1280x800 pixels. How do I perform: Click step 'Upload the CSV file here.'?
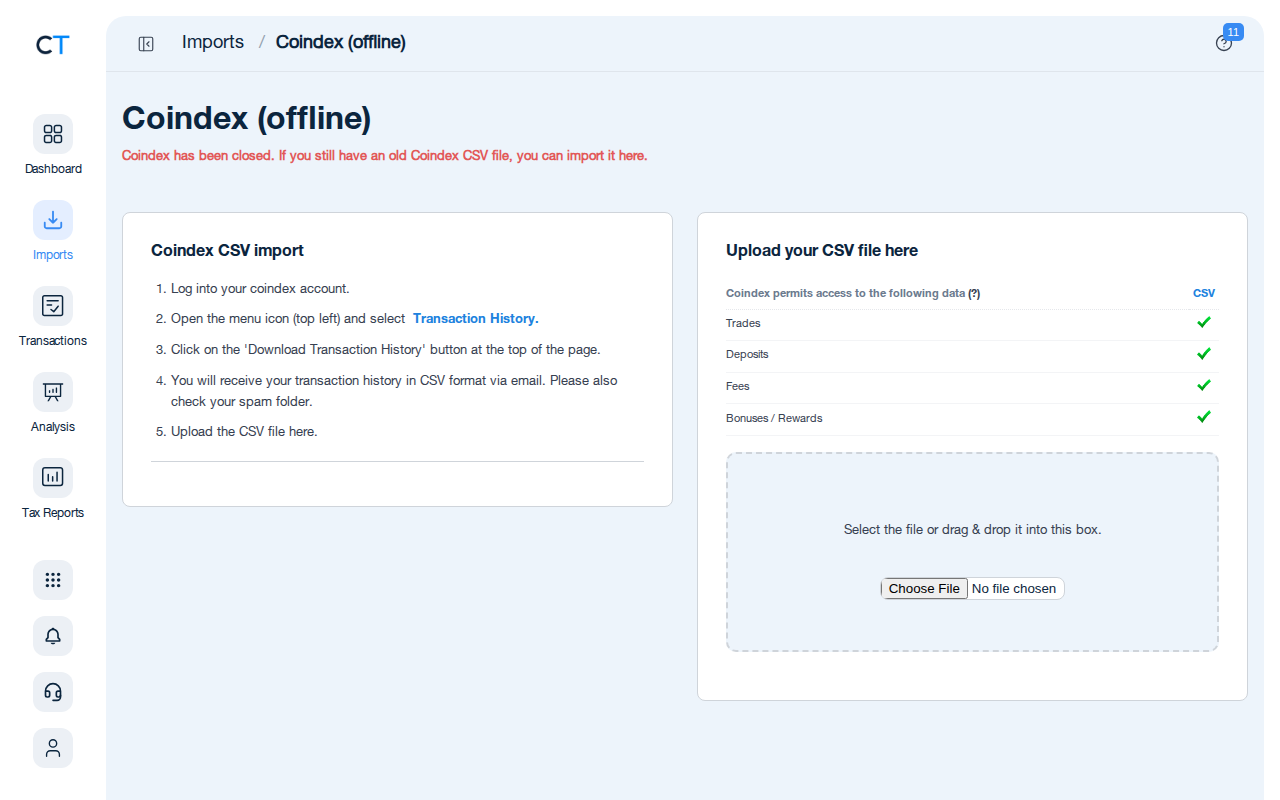[x=244, y=431]
